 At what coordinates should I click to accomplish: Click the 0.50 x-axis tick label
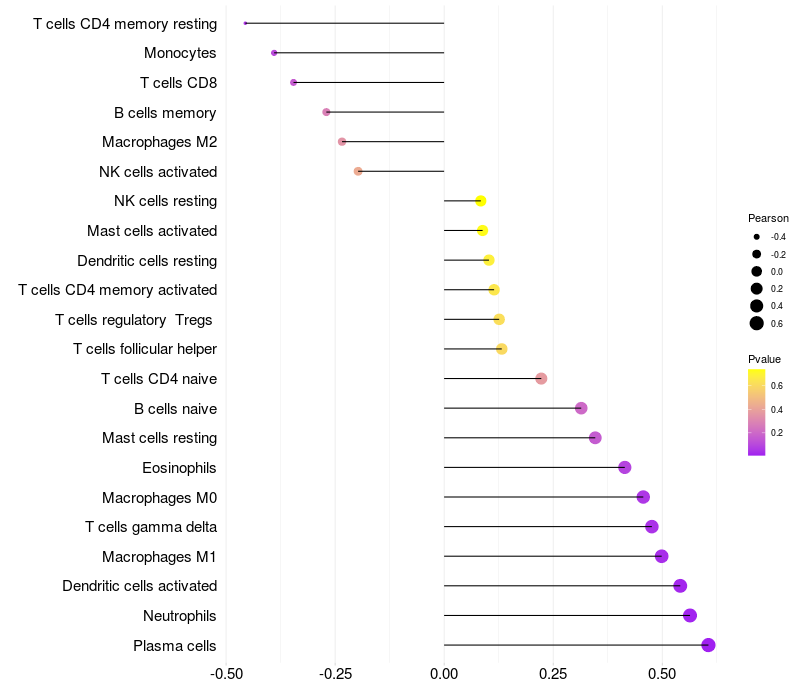coord(661,673)
